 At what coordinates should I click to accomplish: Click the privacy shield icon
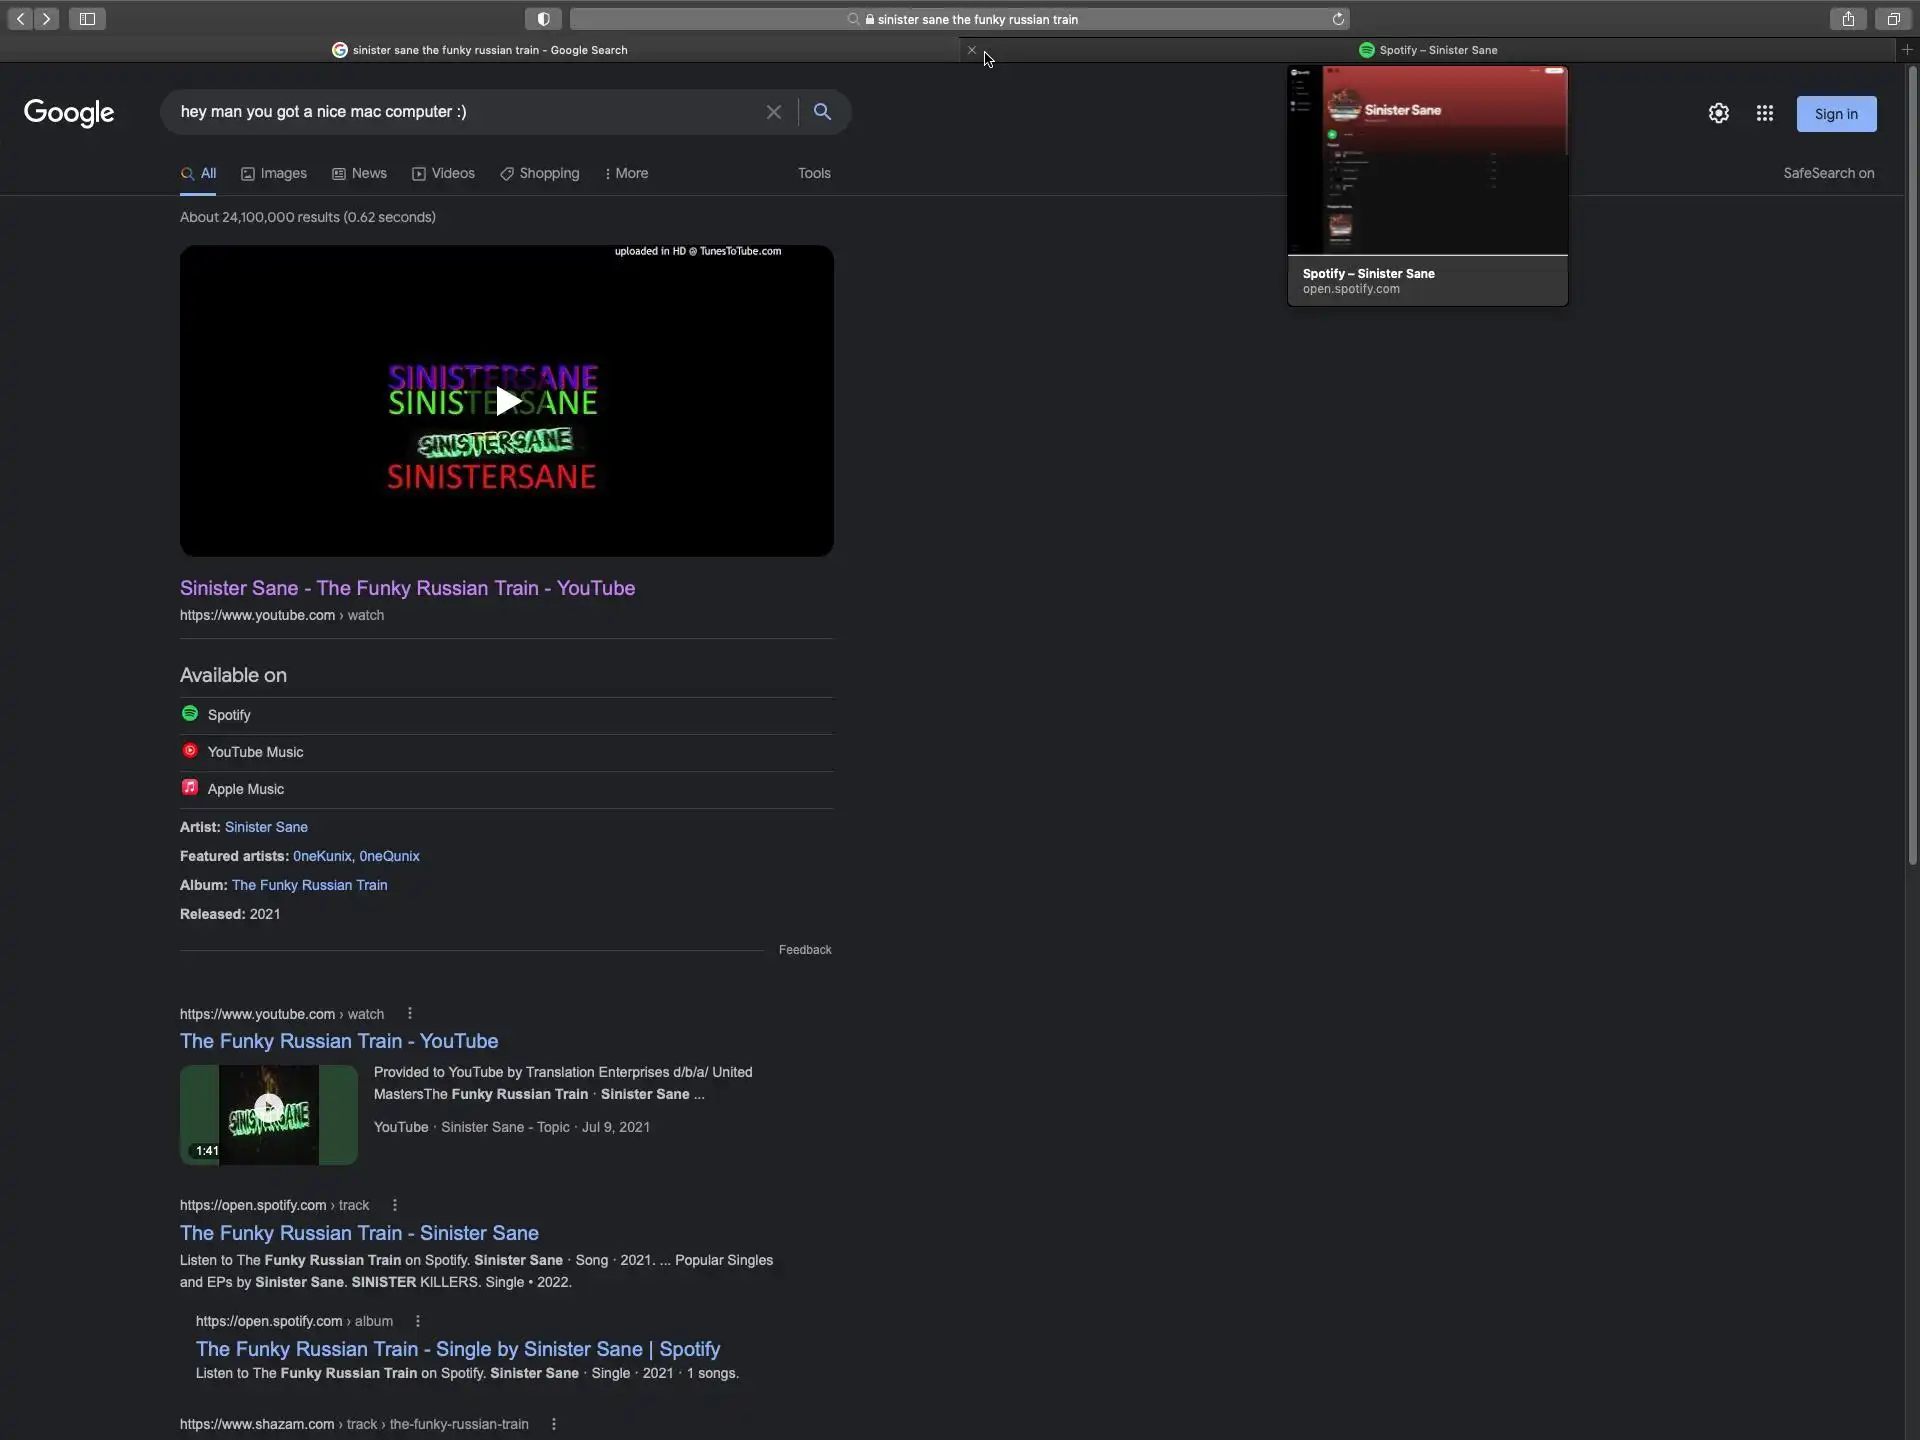[543, 19]
